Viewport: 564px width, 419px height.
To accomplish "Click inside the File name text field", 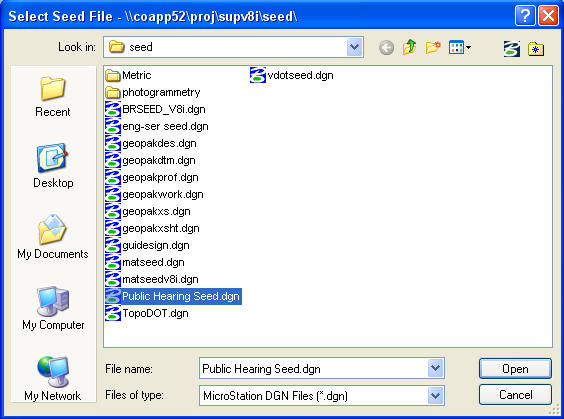I will pyautogui.click(x=314, y=368).
